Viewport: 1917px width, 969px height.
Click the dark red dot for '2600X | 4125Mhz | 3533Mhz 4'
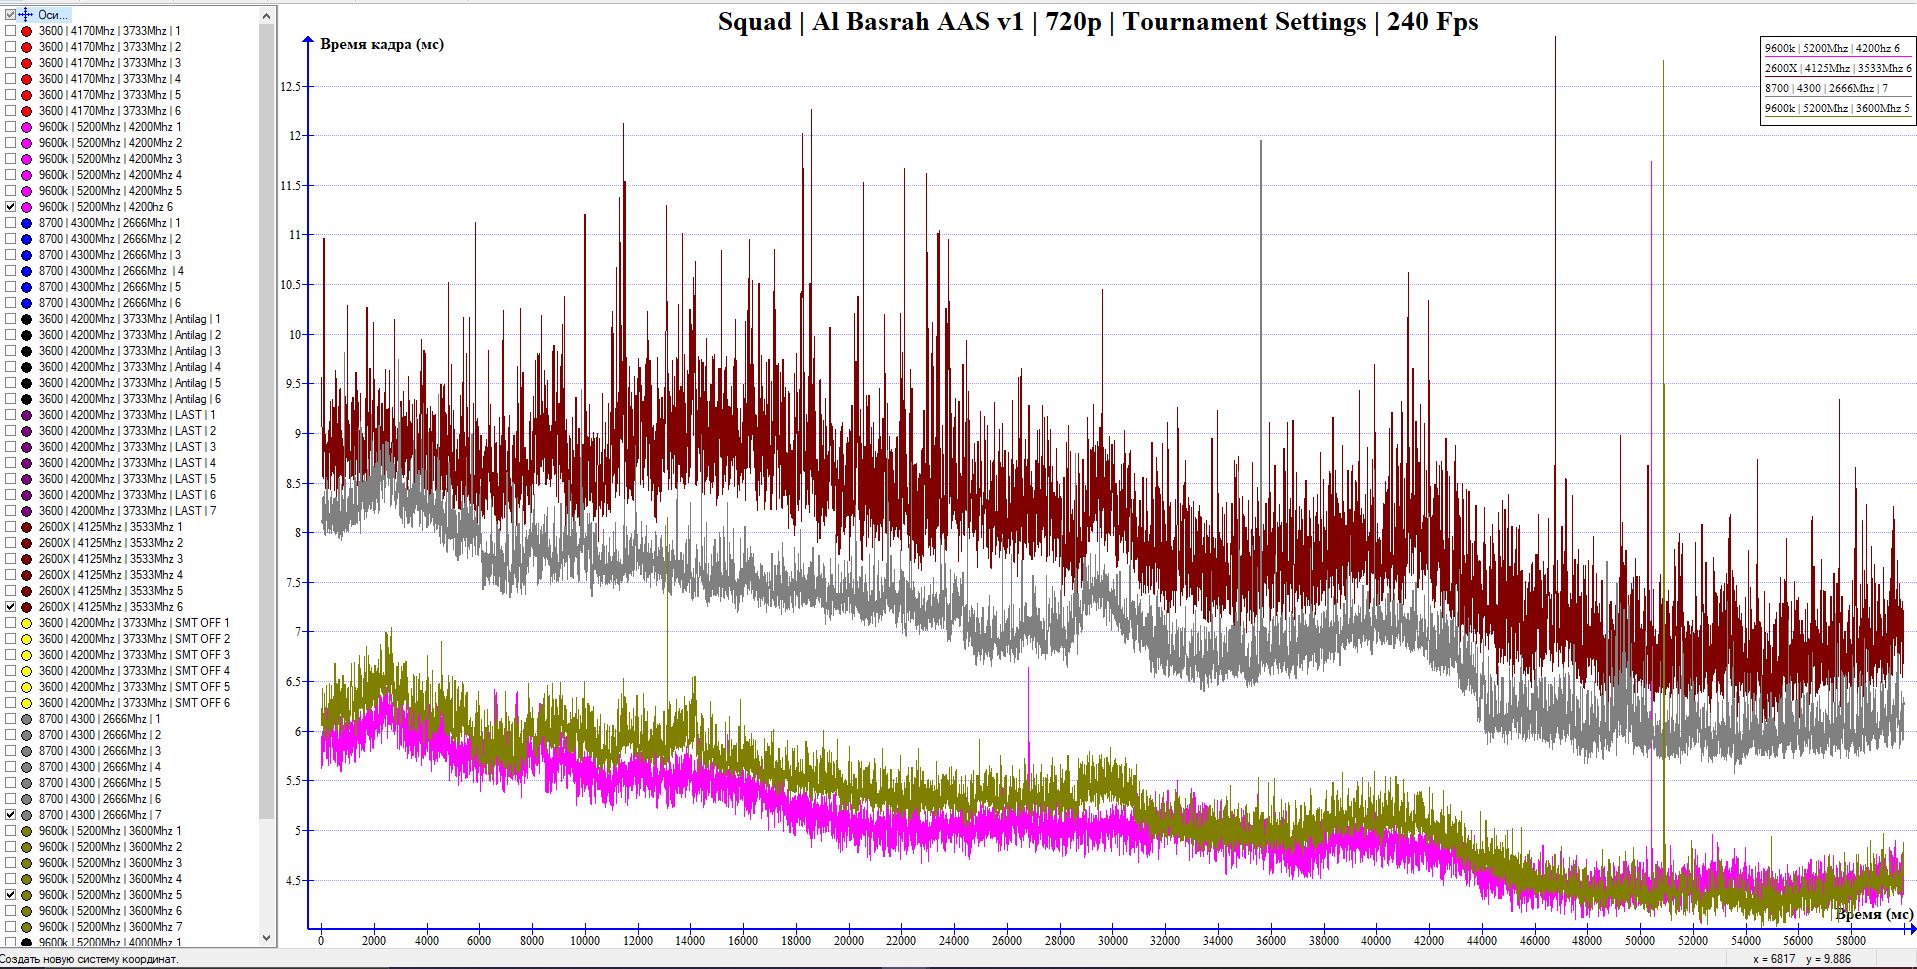[27, 575]
